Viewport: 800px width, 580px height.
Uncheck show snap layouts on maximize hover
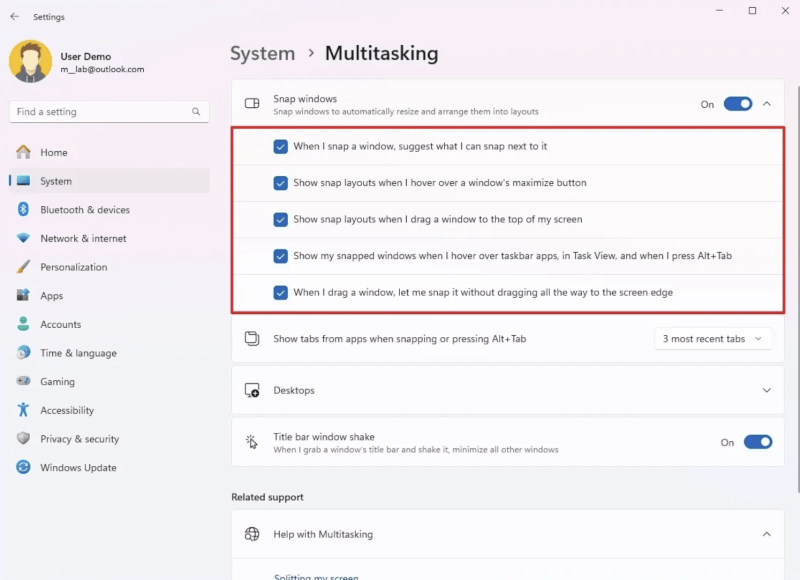pyautogui.click(x=280, y=183)
